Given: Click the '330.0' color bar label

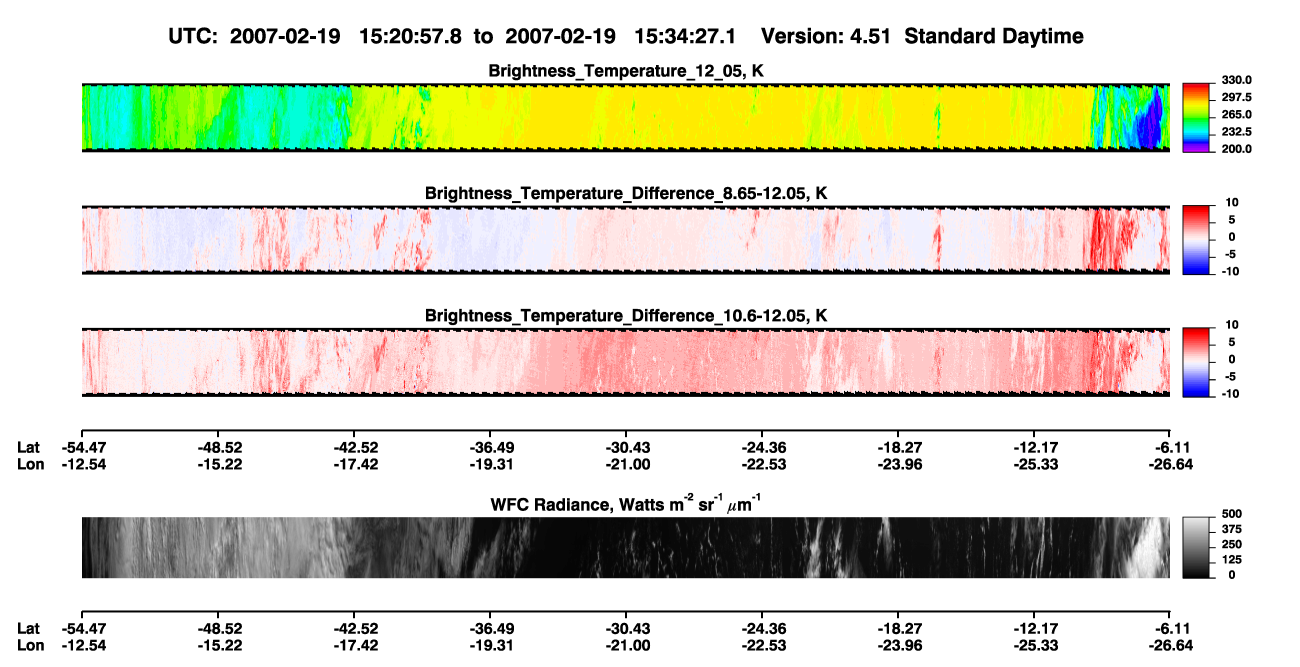Looking at the screenshot, I should pyautogui.click(x=1236, y=81).
